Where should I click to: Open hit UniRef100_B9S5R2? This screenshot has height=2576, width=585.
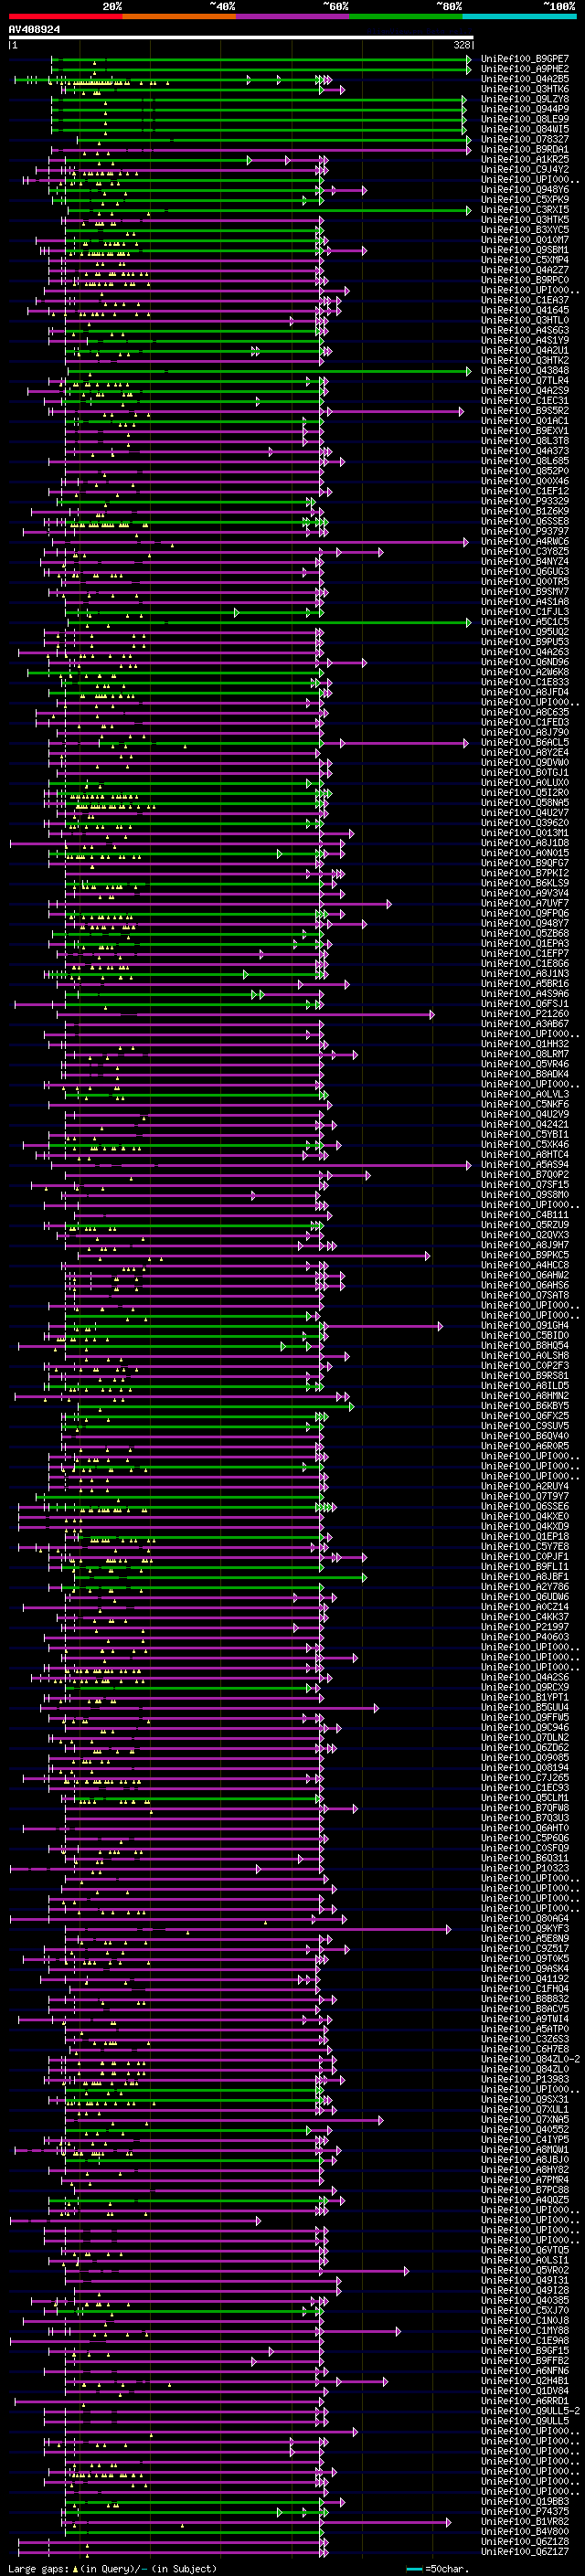point(525,411)
